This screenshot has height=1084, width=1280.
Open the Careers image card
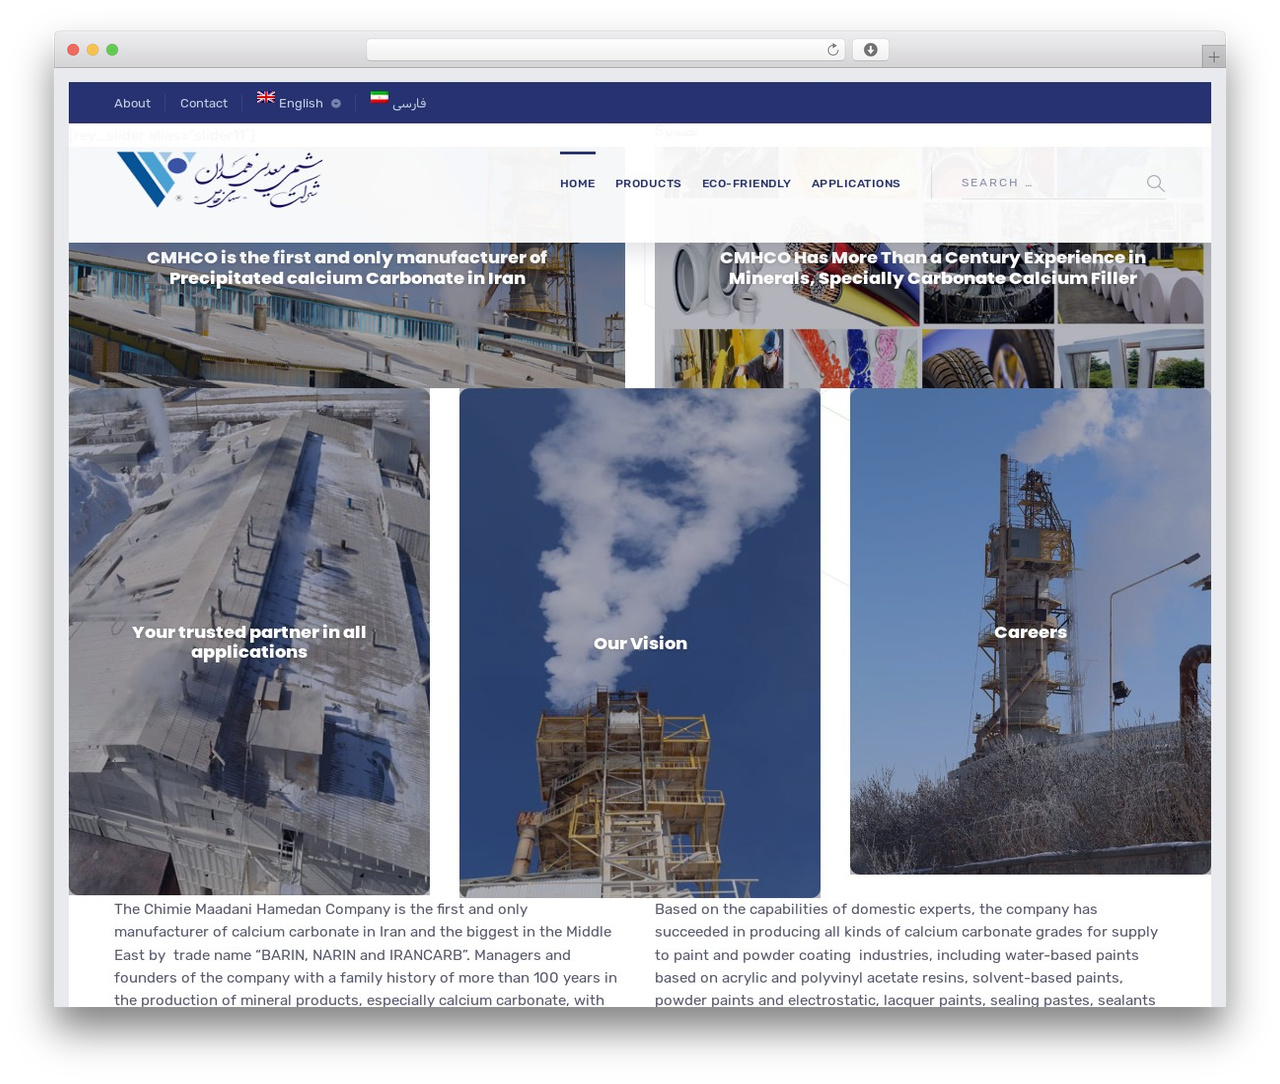click(1030, 632)
